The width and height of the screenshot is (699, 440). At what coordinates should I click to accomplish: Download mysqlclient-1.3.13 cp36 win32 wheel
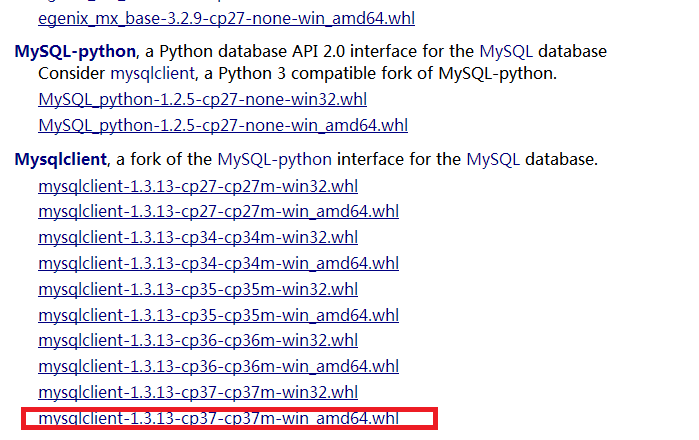point(198,341)
